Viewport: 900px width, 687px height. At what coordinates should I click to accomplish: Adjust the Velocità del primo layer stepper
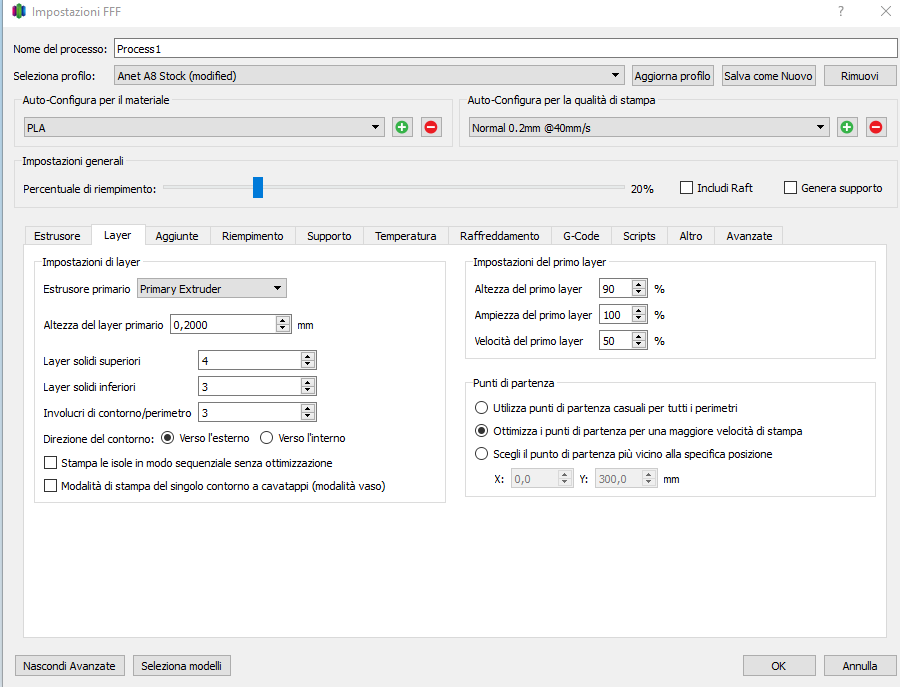tap(638, 341)
